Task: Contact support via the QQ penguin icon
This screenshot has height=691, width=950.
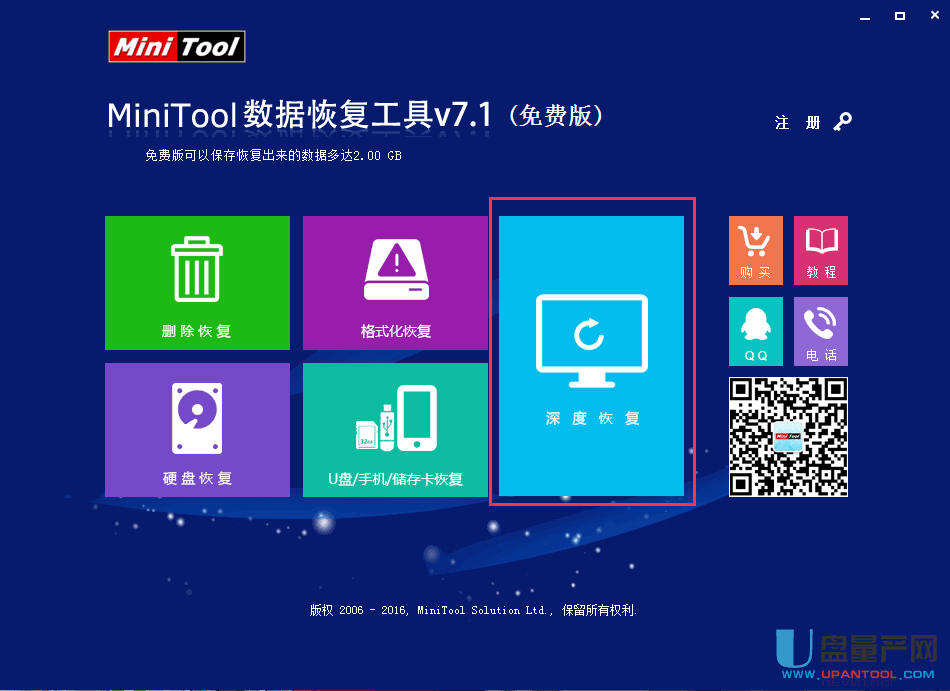Action: (755, 331)
